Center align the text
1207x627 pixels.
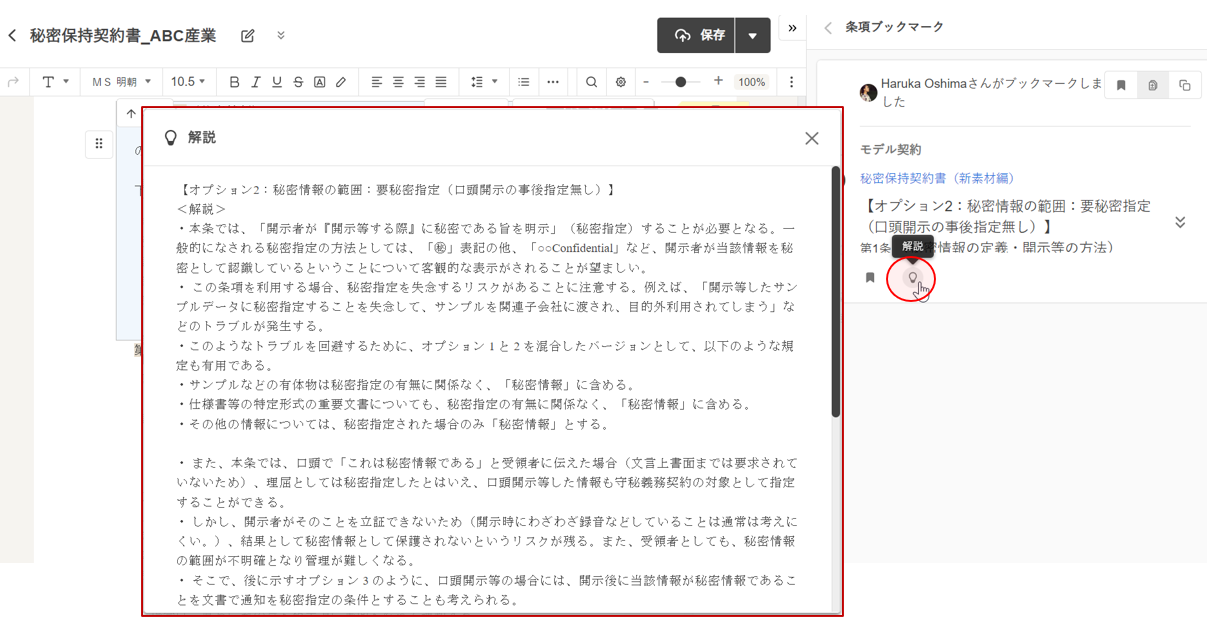[398, 82]
